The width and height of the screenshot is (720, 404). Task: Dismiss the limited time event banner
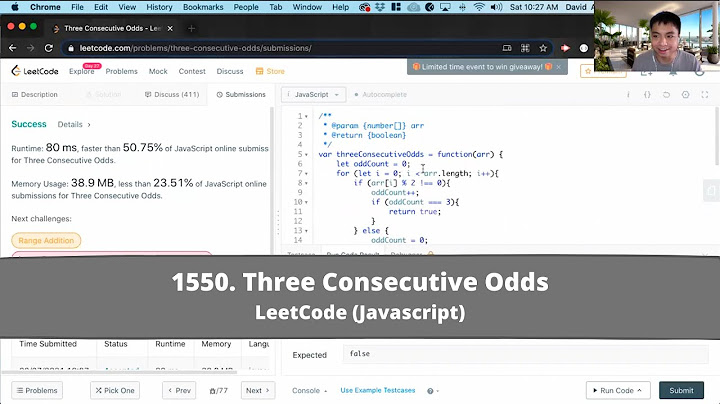click(x=559, y=67)
